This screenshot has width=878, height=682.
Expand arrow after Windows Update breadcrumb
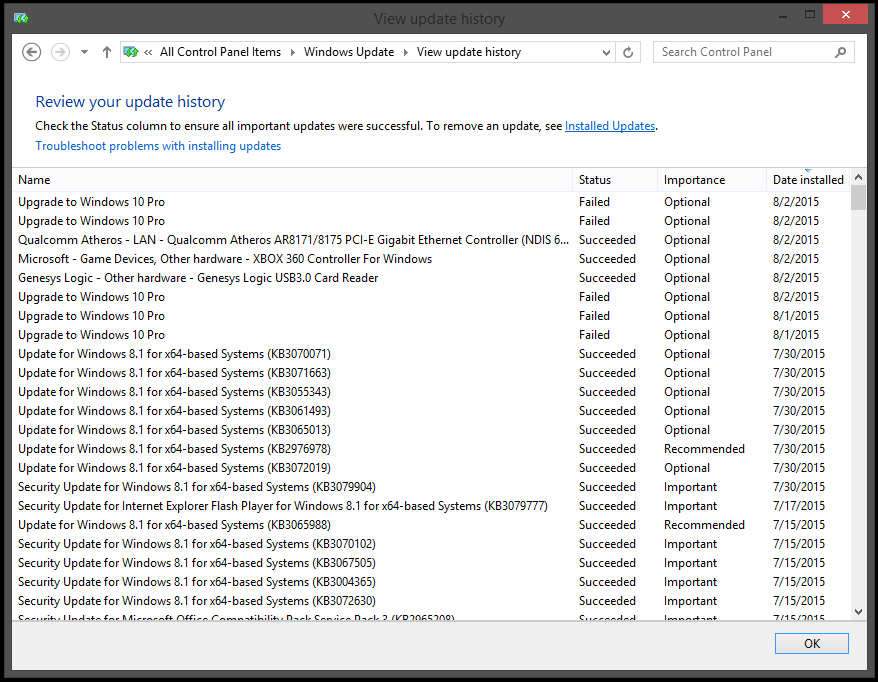point(405,52)
